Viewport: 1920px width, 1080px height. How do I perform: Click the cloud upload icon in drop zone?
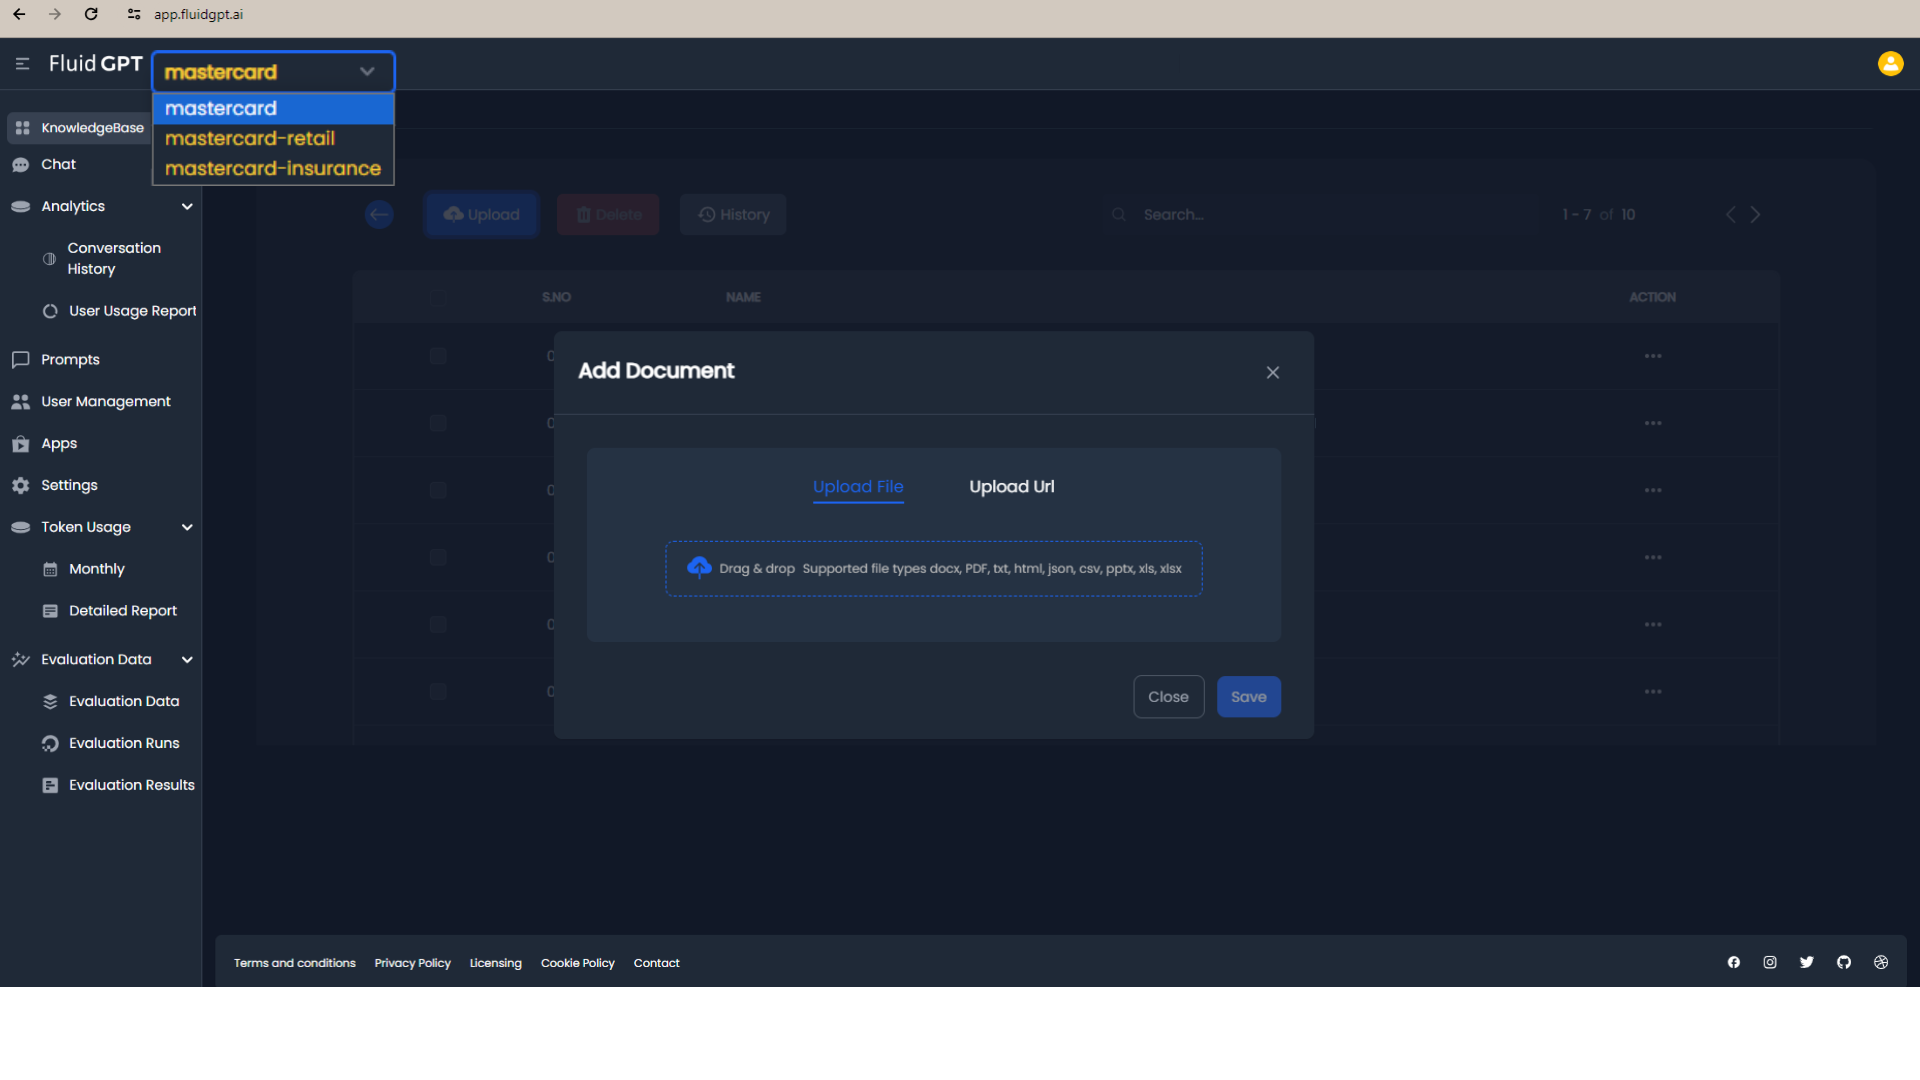pos(699,568)
